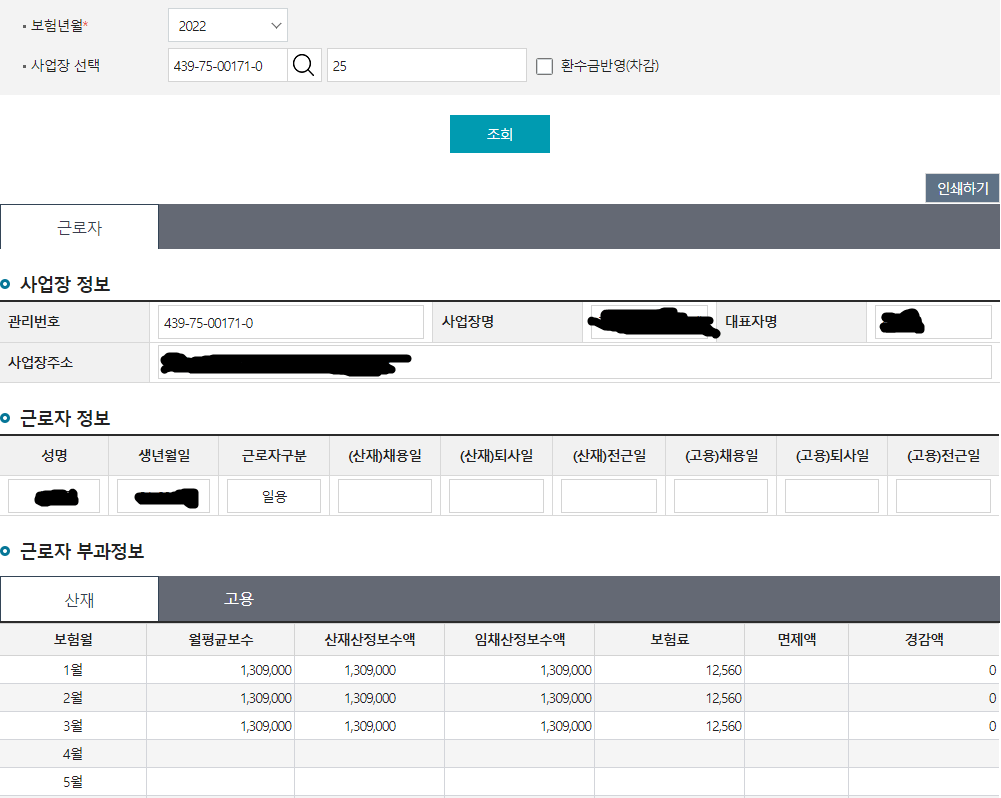Click the empty (고용)전근일 field
The height and width of the screenshot is (798, 1001).
click(x=943, y=496)
